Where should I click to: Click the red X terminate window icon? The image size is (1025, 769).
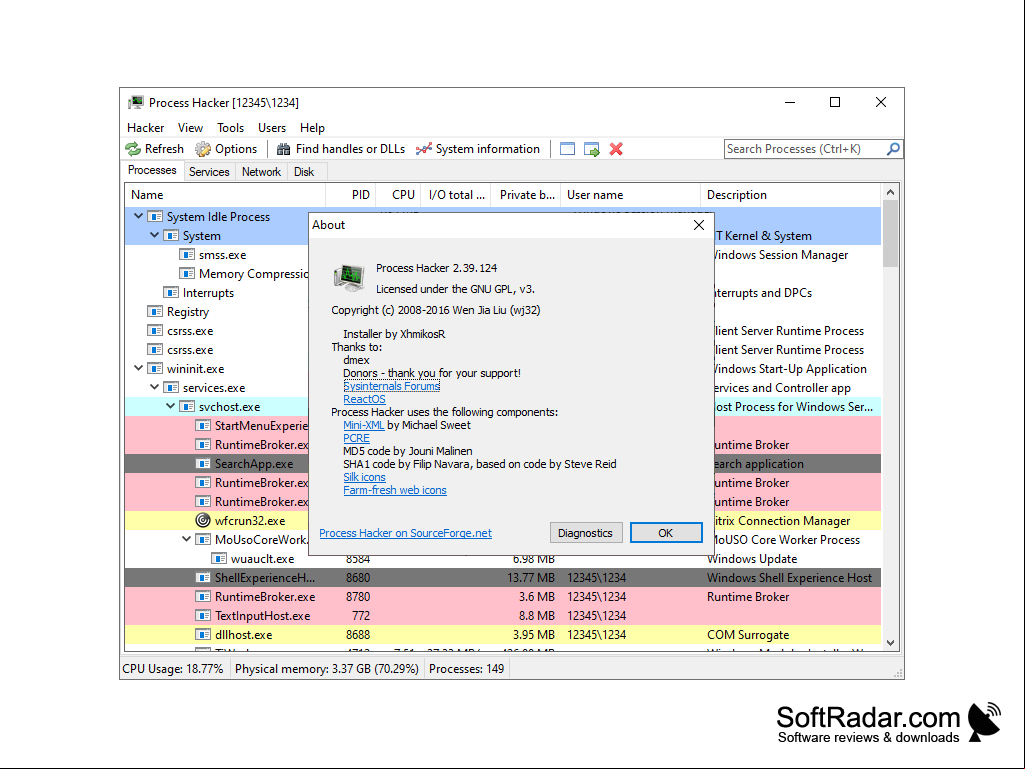click(616, 149)
